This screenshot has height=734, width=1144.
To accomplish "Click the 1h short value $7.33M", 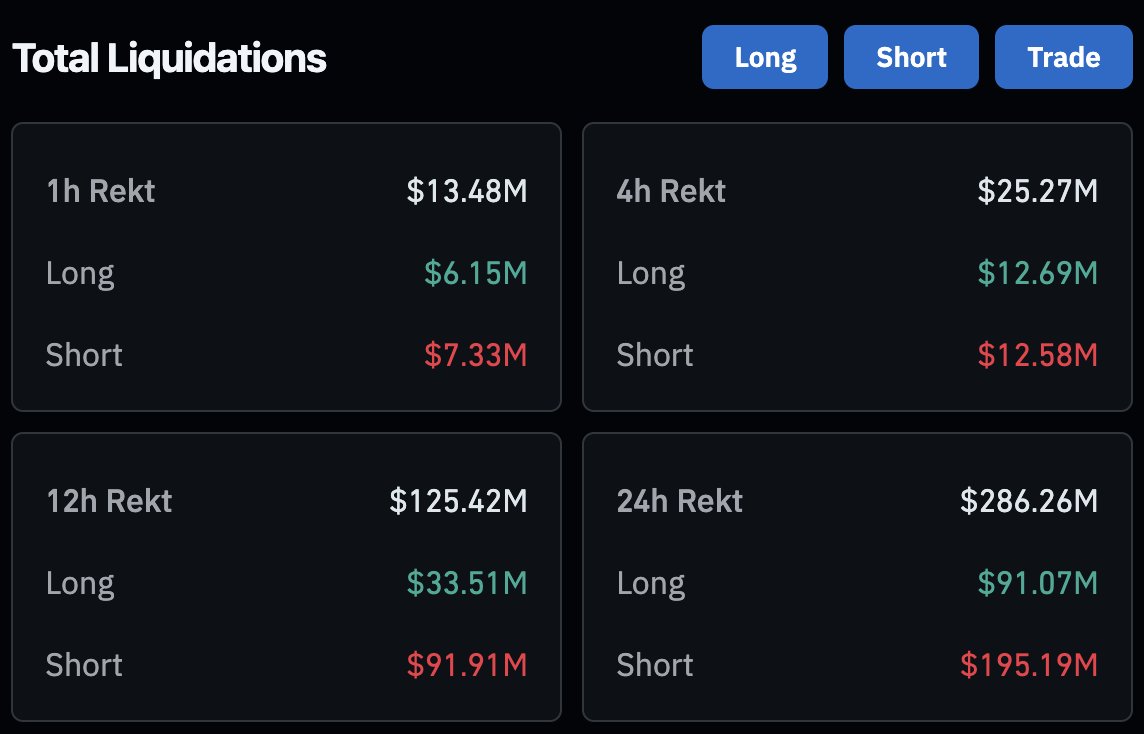I will coord(475,355).
